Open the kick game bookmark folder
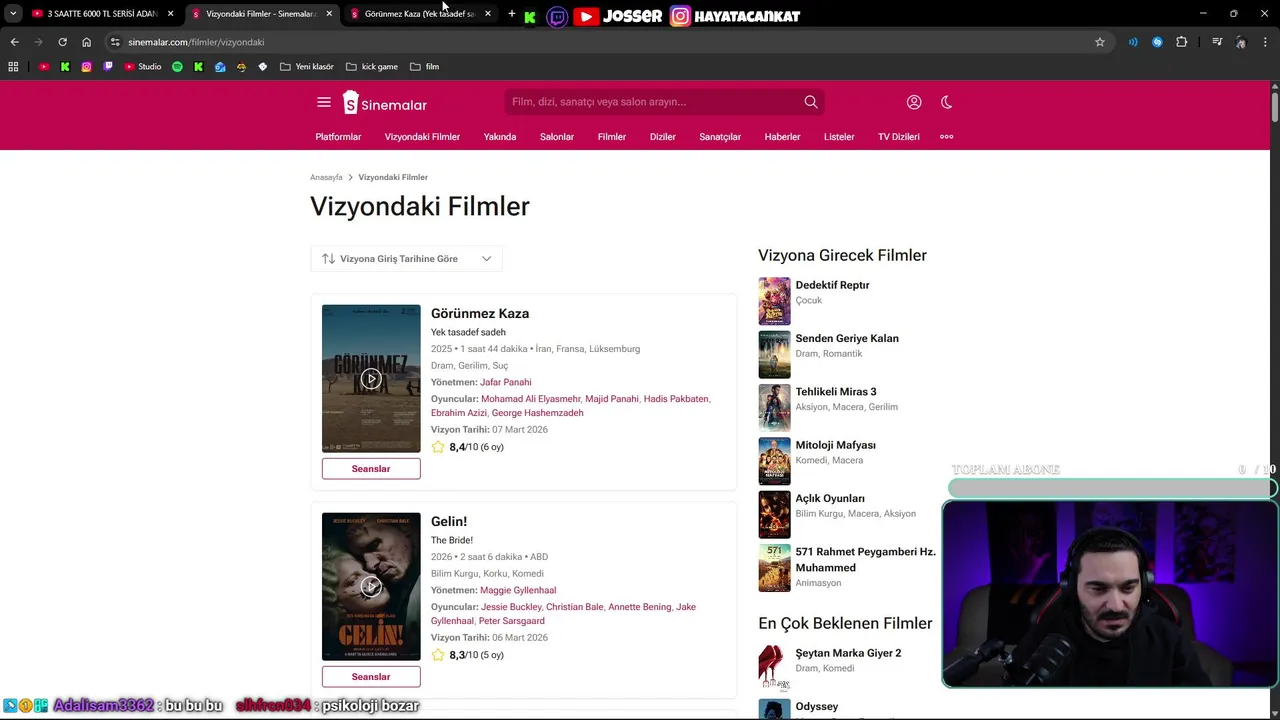The width and height of the screenshot is (1280, 720). coord(372,67)
